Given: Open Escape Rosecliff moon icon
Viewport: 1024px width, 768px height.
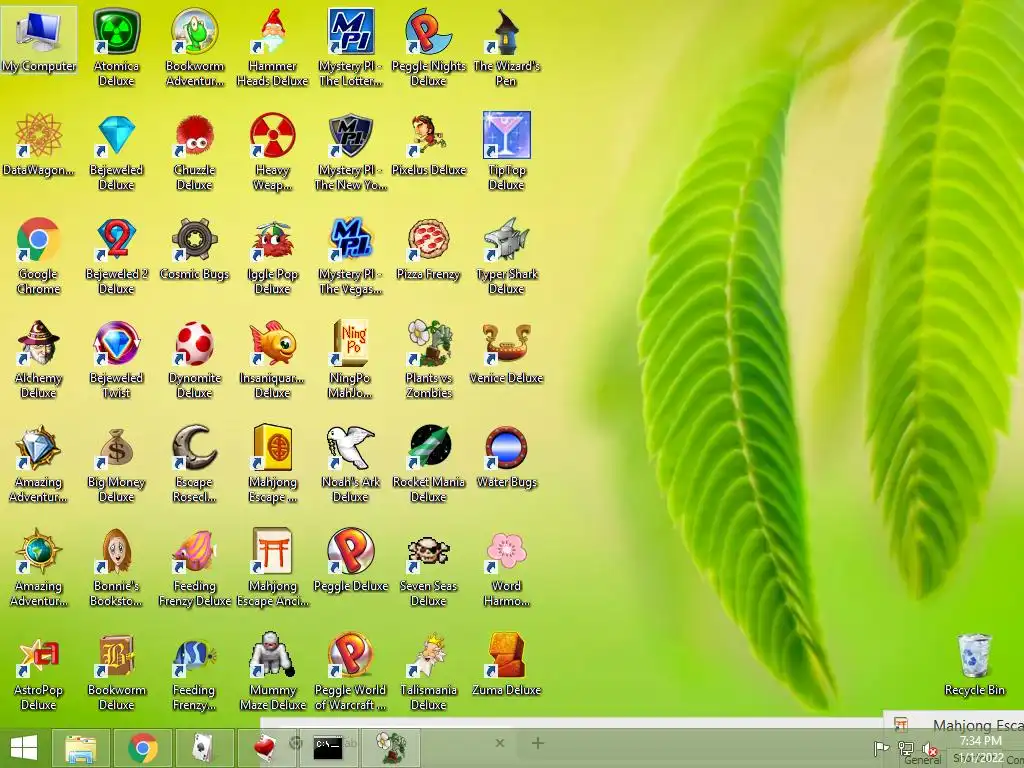Looking at the screenshot, I should (x=195, y=463).
